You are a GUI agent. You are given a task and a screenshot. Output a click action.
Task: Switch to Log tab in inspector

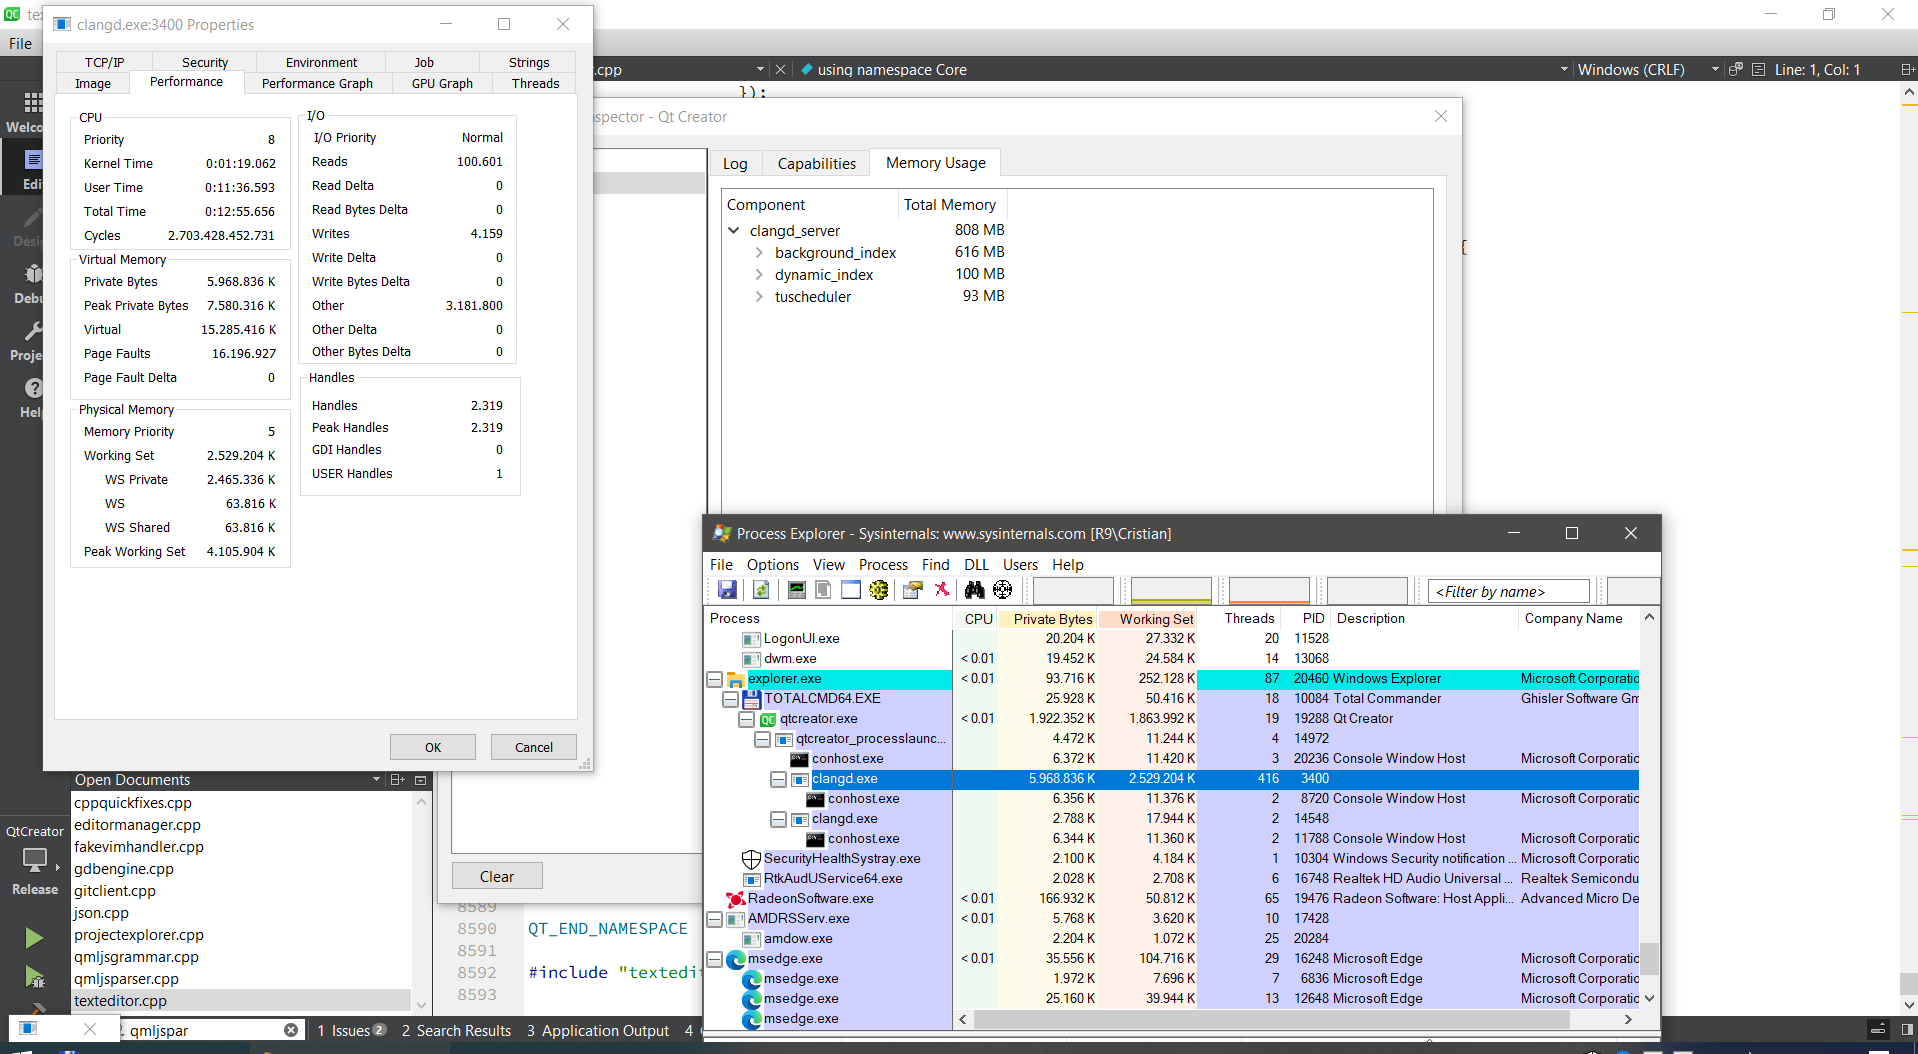point(735,164)
